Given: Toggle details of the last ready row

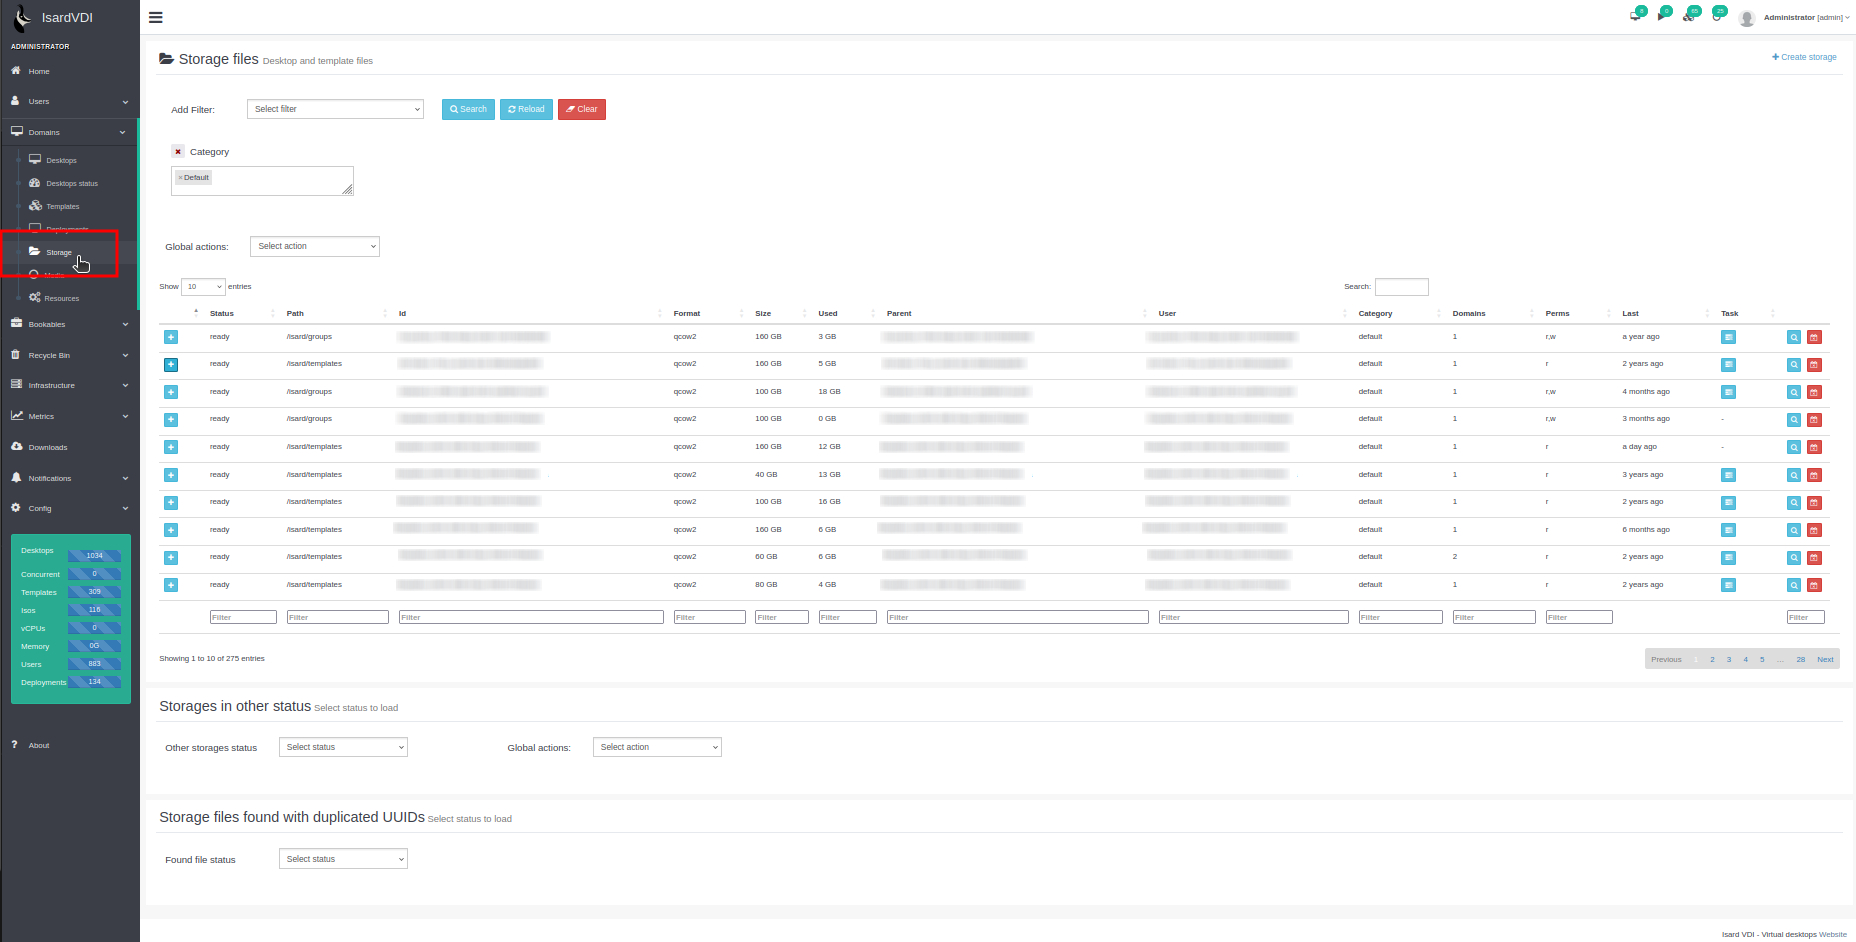Looking at the screenshot, I should [171, 585].
